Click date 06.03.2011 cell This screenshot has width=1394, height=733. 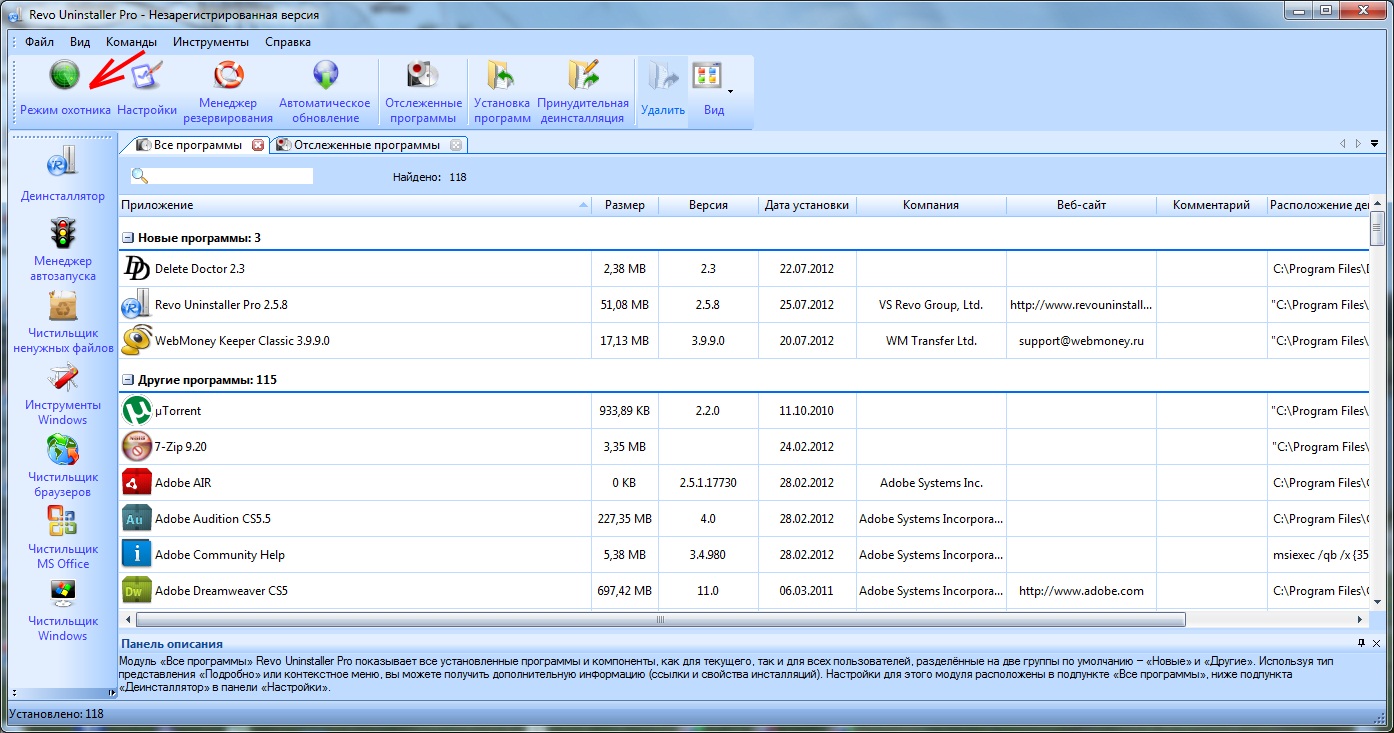807,591
